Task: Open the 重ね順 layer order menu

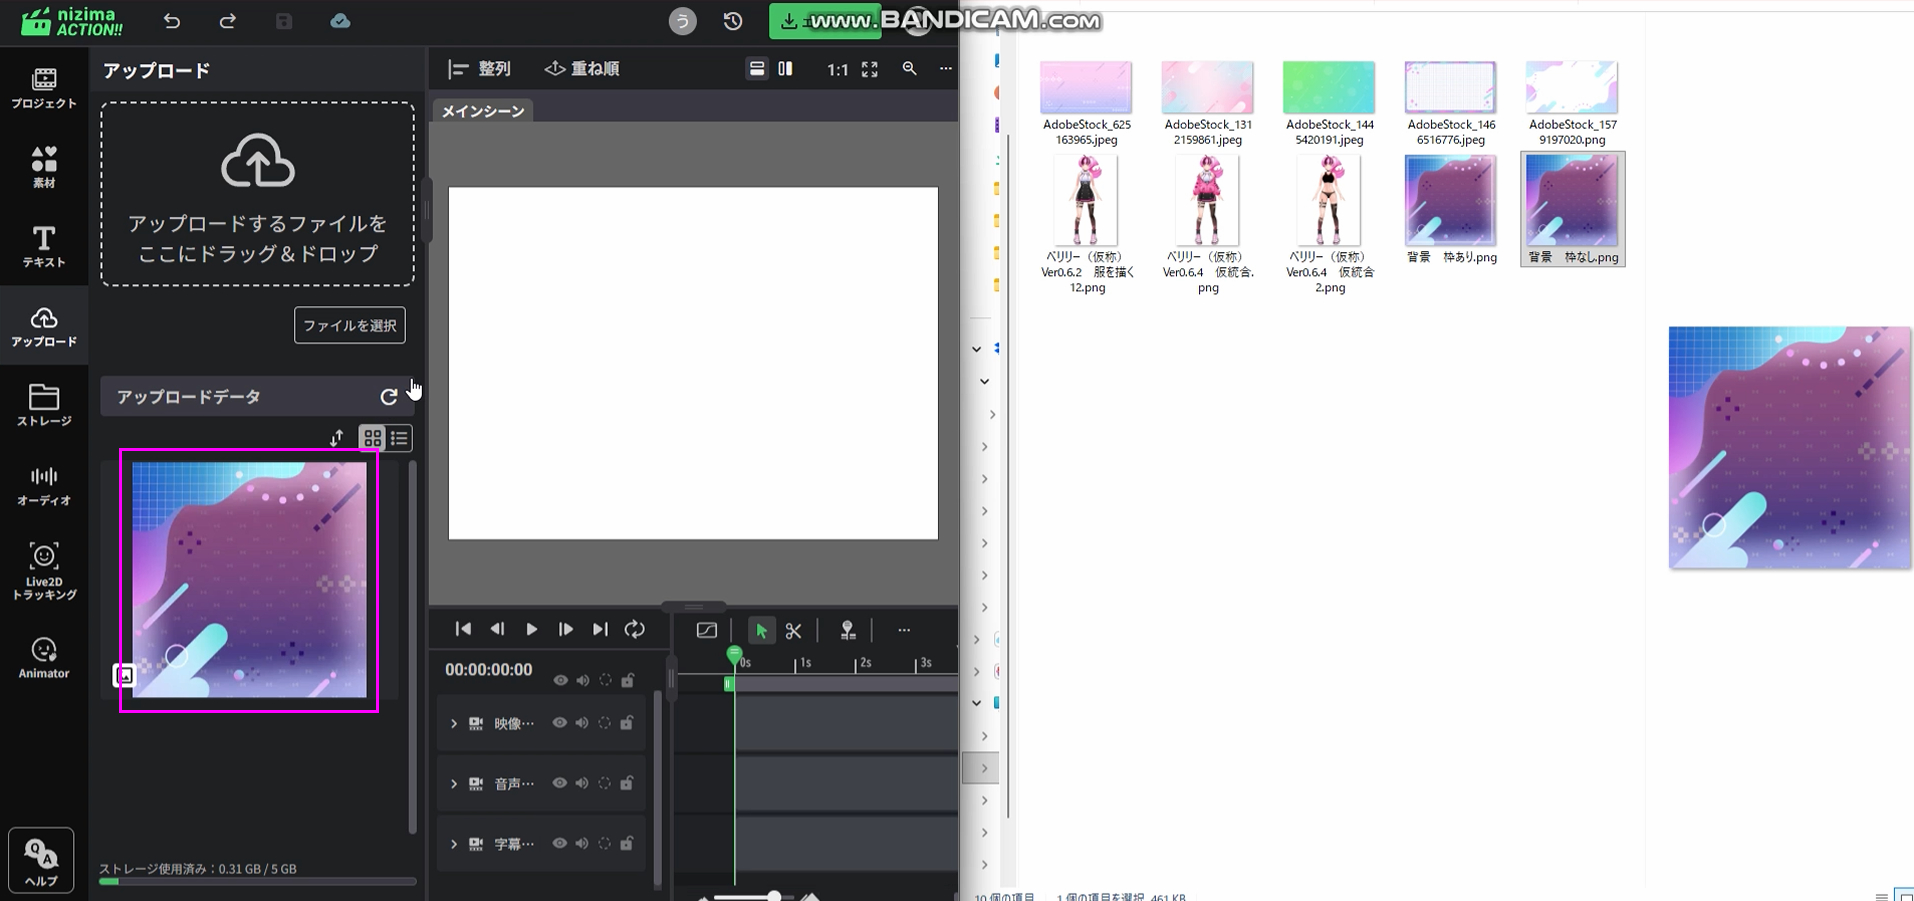Action: coord(582,69)
